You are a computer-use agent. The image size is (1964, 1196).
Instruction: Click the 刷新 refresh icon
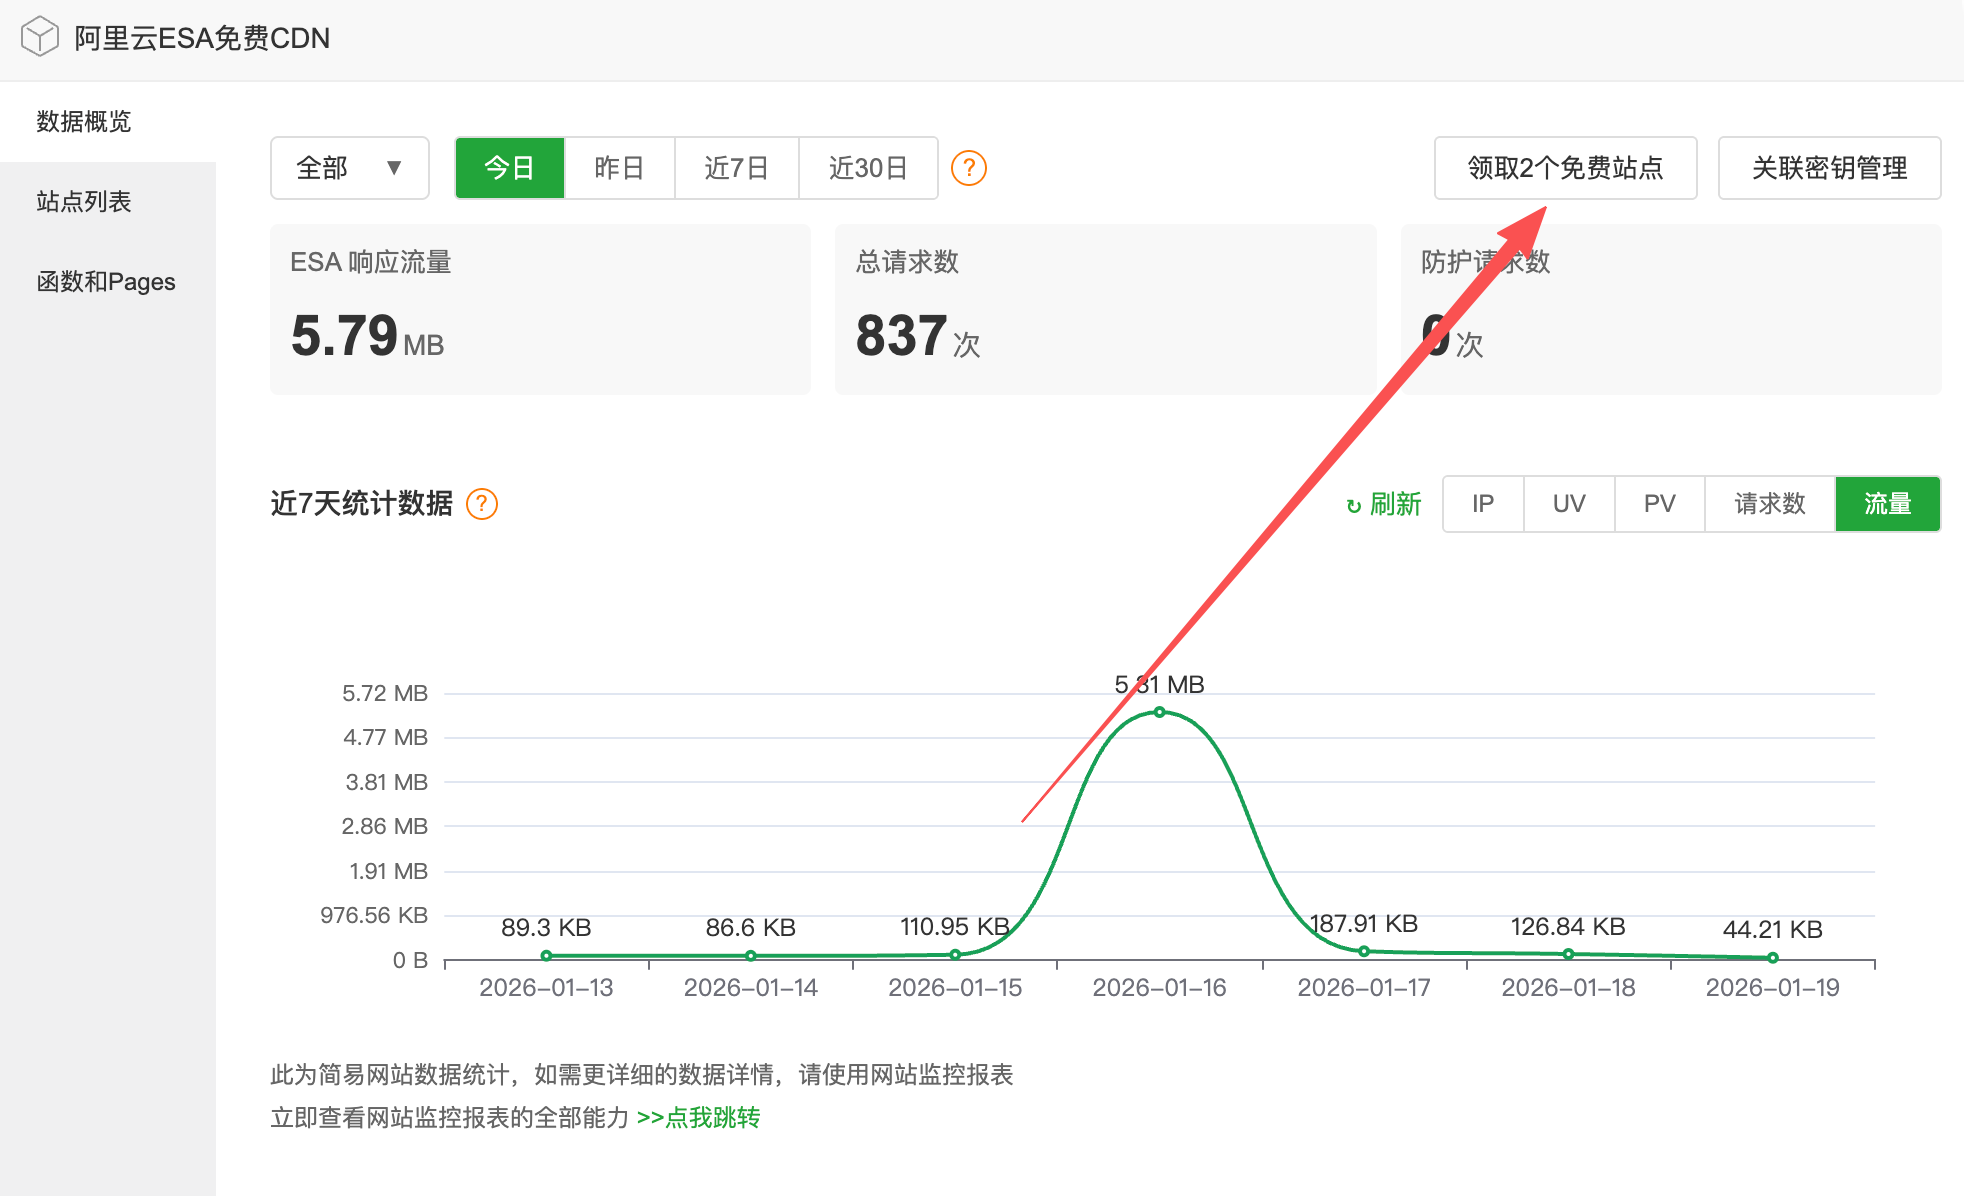[x=1353, y=505]
